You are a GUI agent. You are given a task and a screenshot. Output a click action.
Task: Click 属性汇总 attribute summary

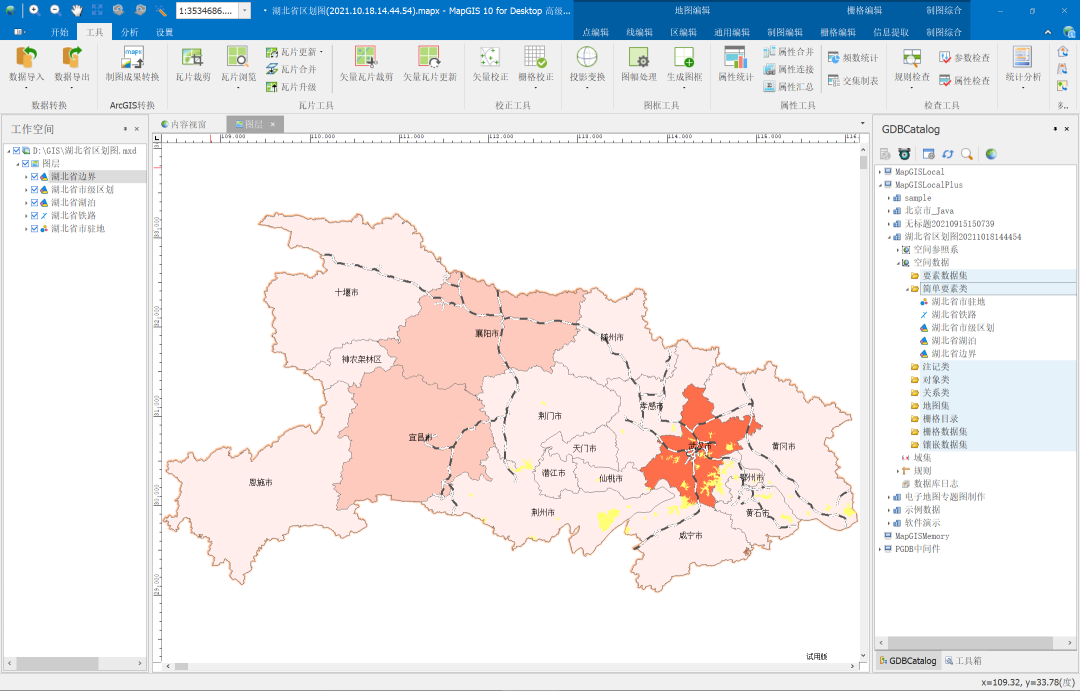coord(789,87)
